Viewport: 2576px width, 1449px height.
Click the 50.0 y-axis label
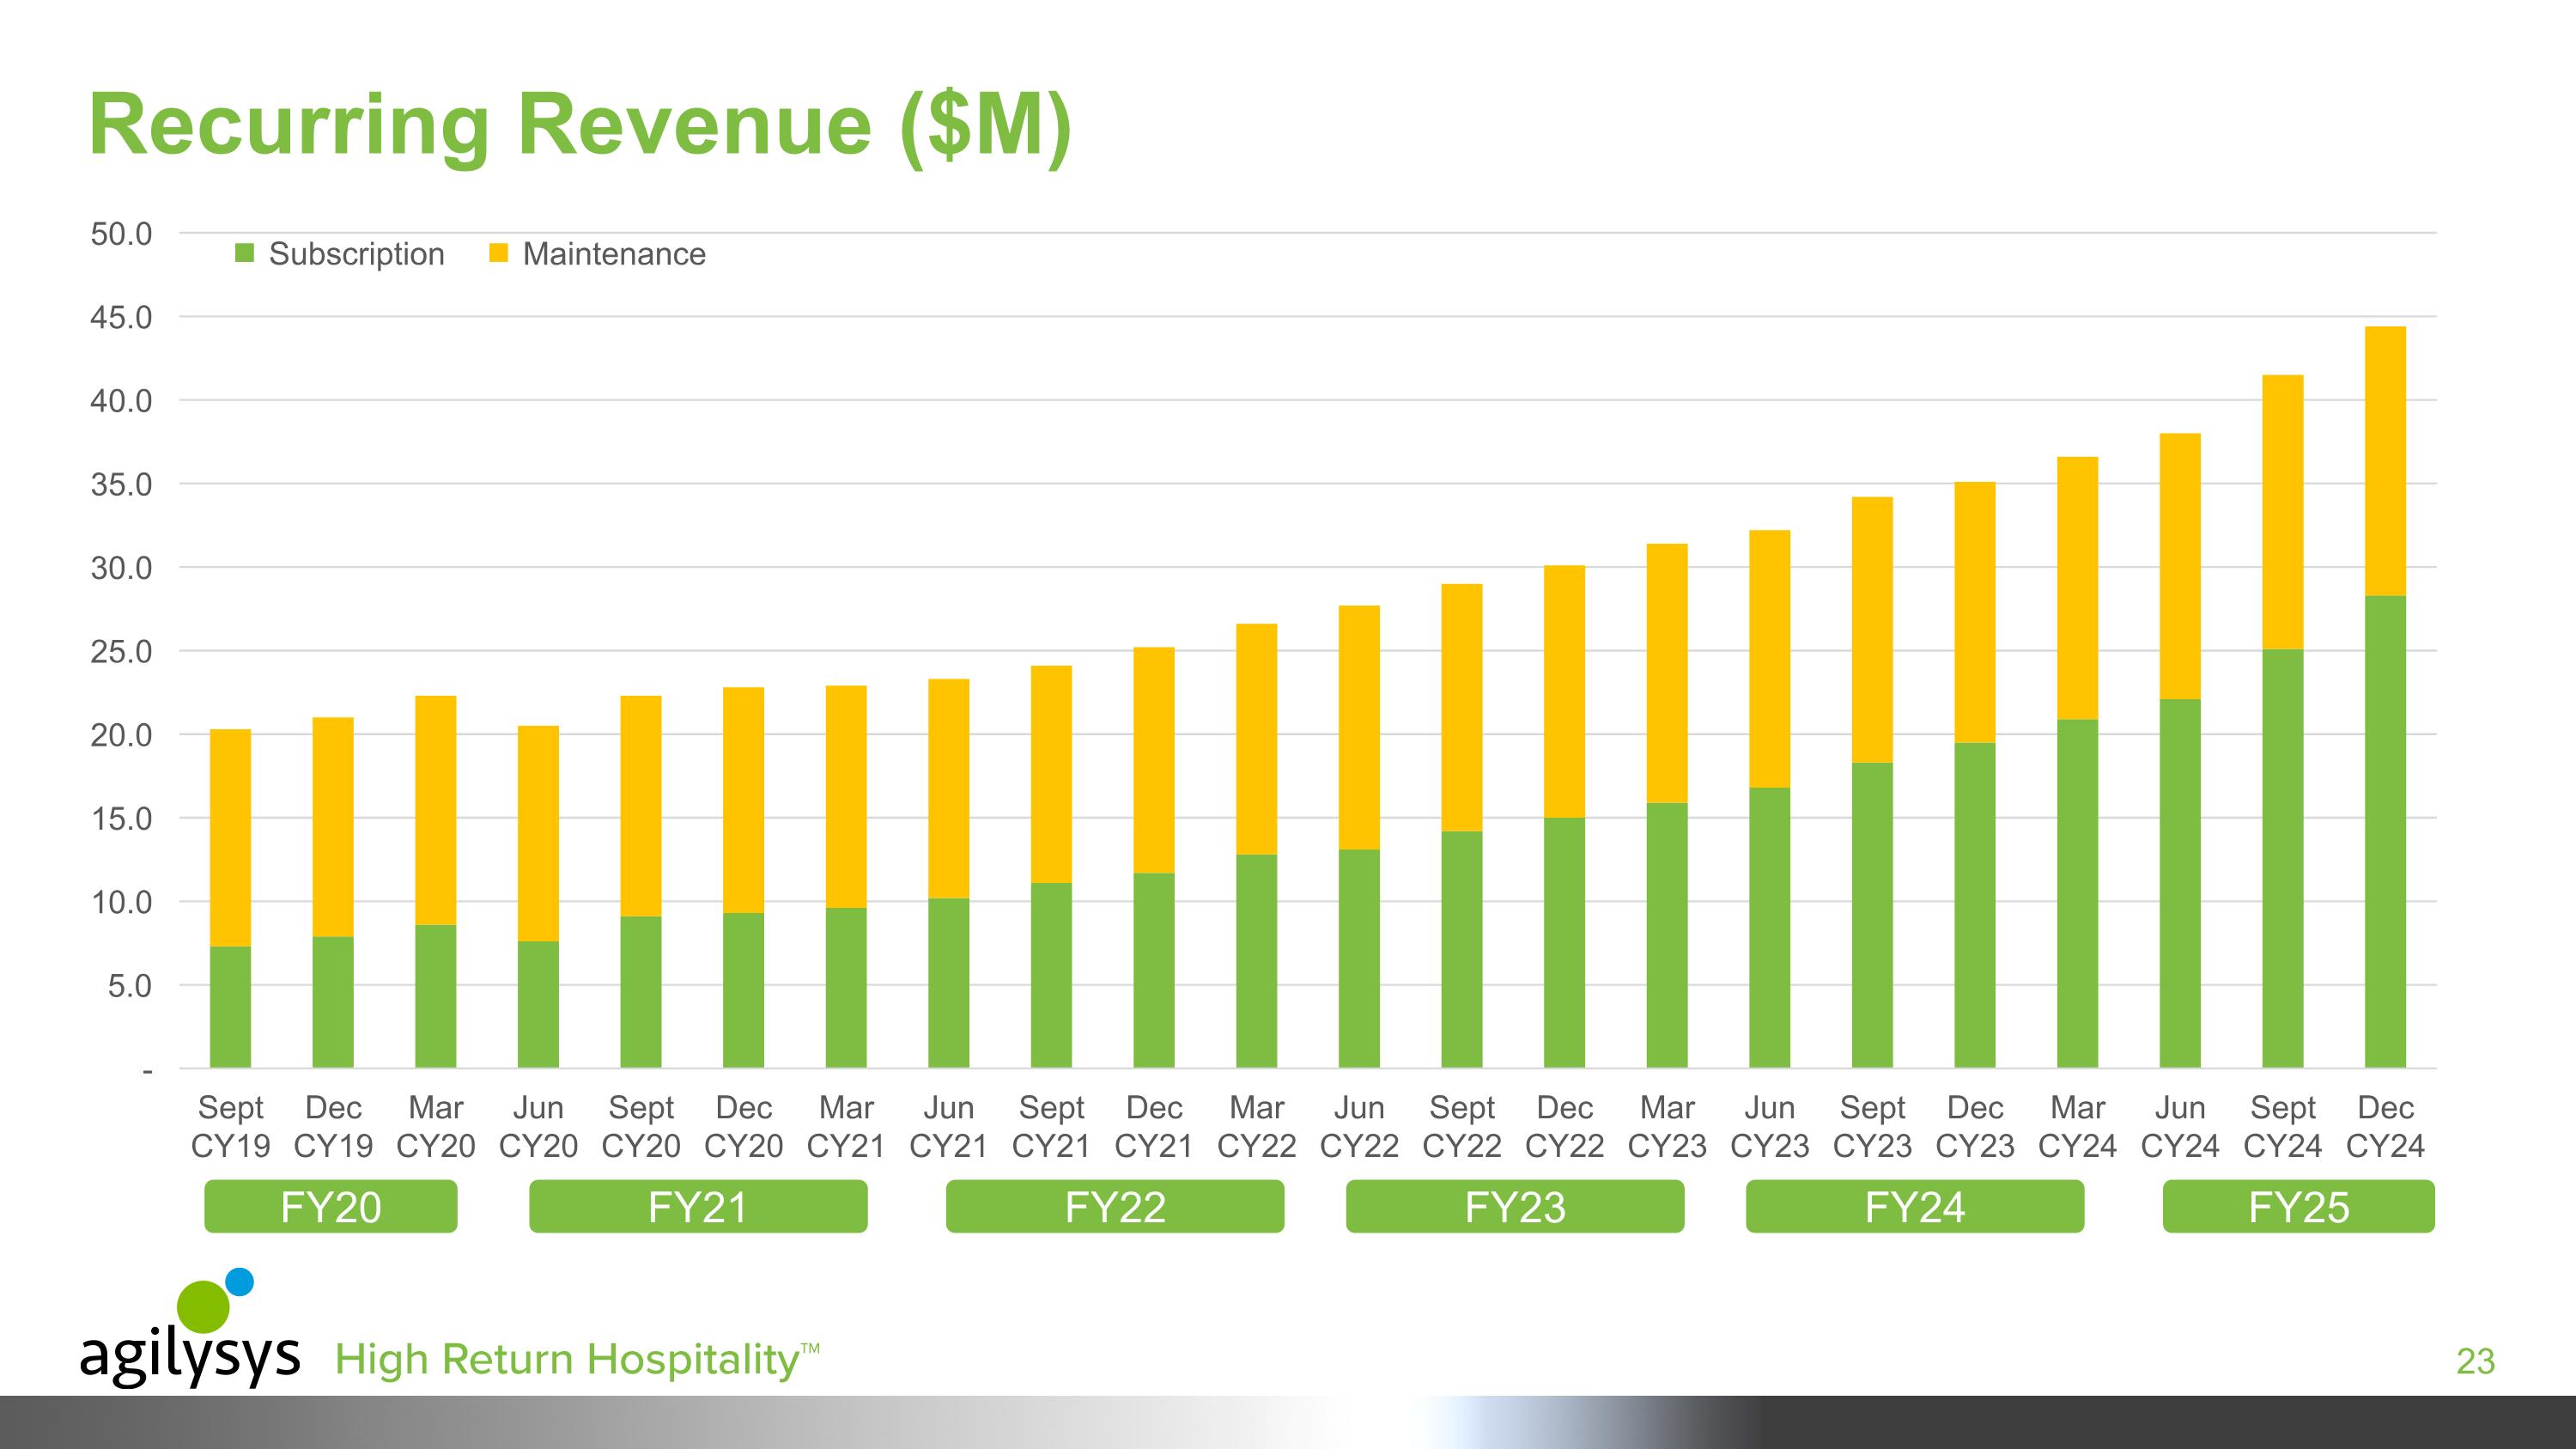[121, 234]
